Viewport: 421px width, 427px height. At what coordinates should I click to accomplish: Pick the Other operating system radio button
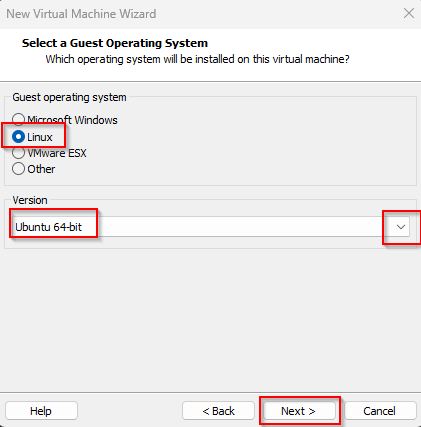pos(18,169)
